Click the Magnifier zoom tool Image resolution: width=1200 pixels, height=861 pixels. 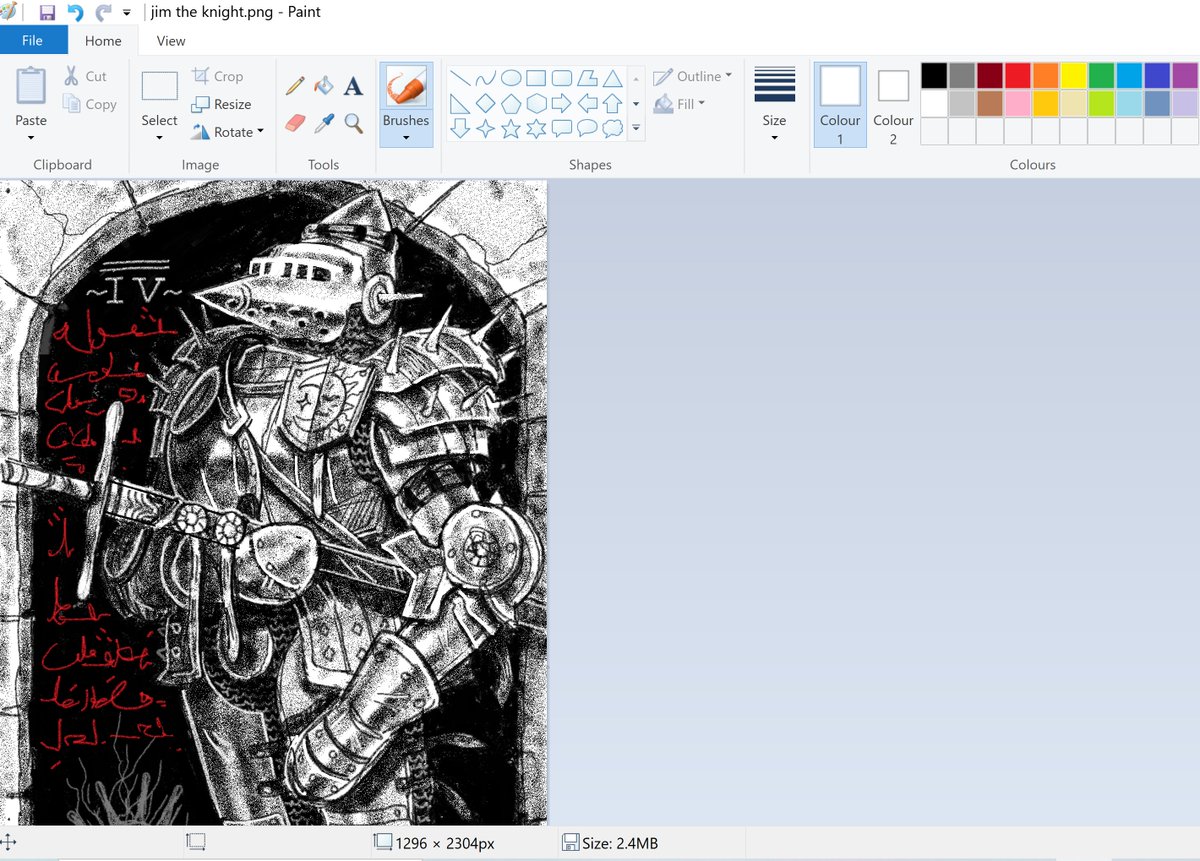click(353, 123)
